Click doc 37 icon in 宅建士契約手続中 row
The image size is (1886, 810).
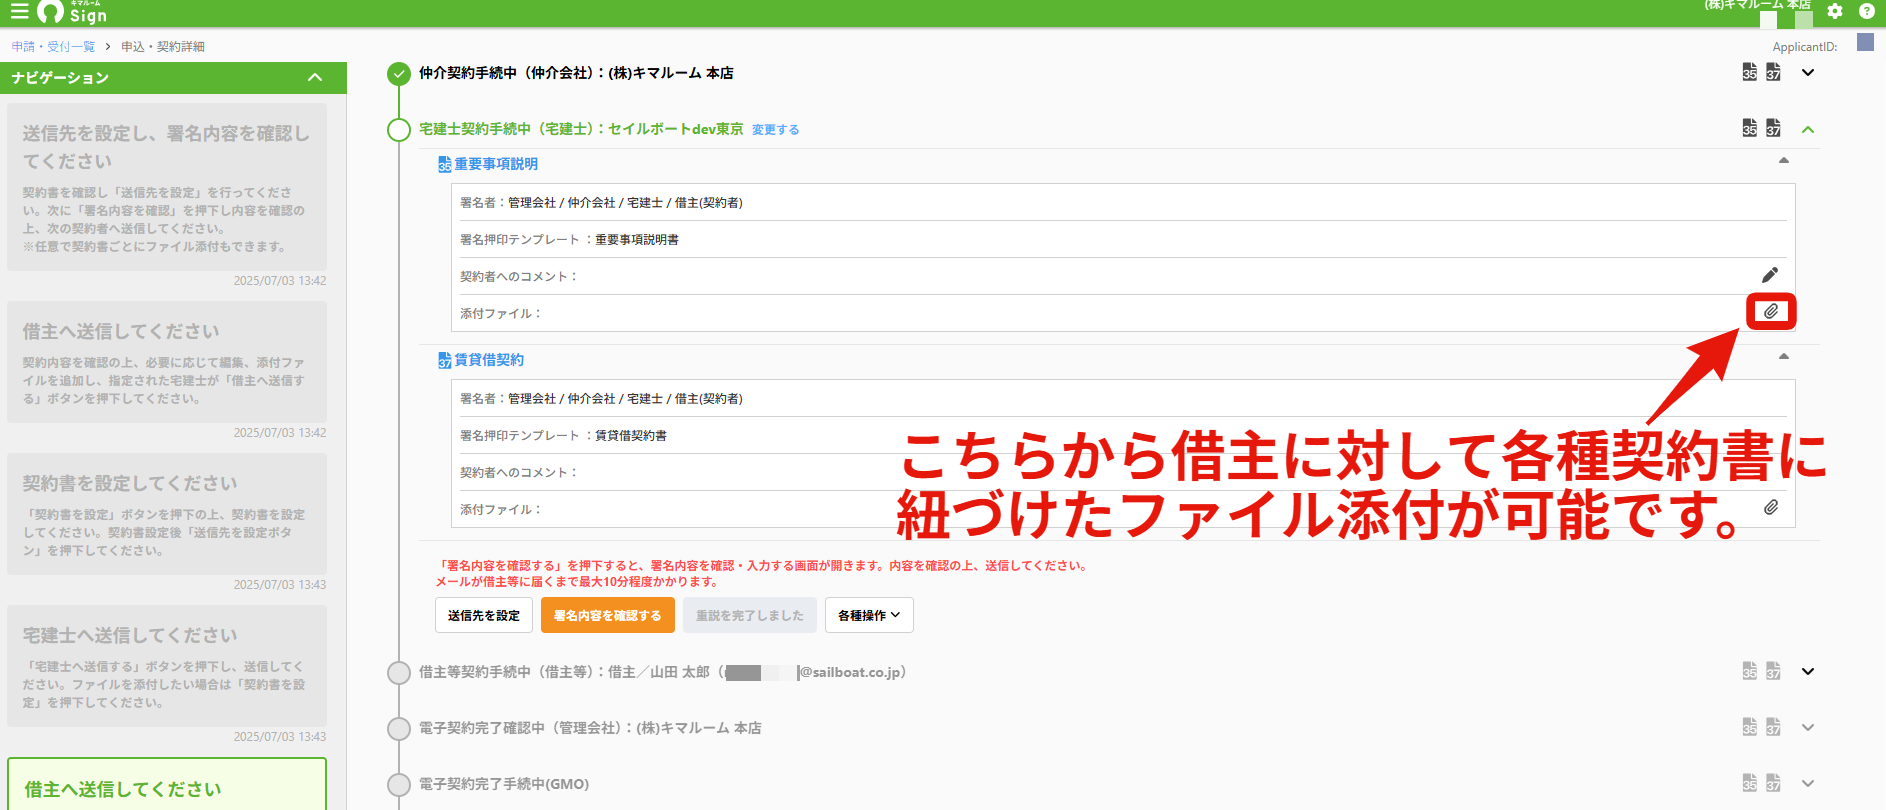(x=1773, y=128)
